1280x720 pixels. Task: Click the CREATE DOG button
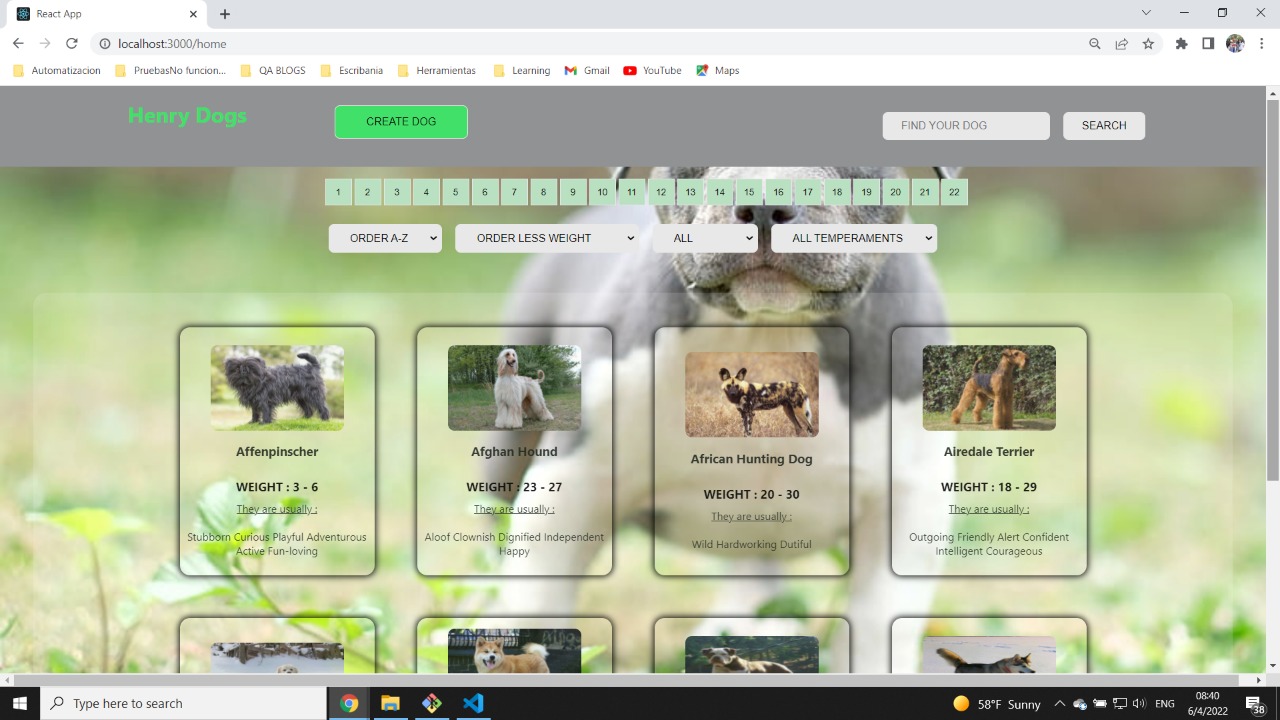click(x=400, y=121)
